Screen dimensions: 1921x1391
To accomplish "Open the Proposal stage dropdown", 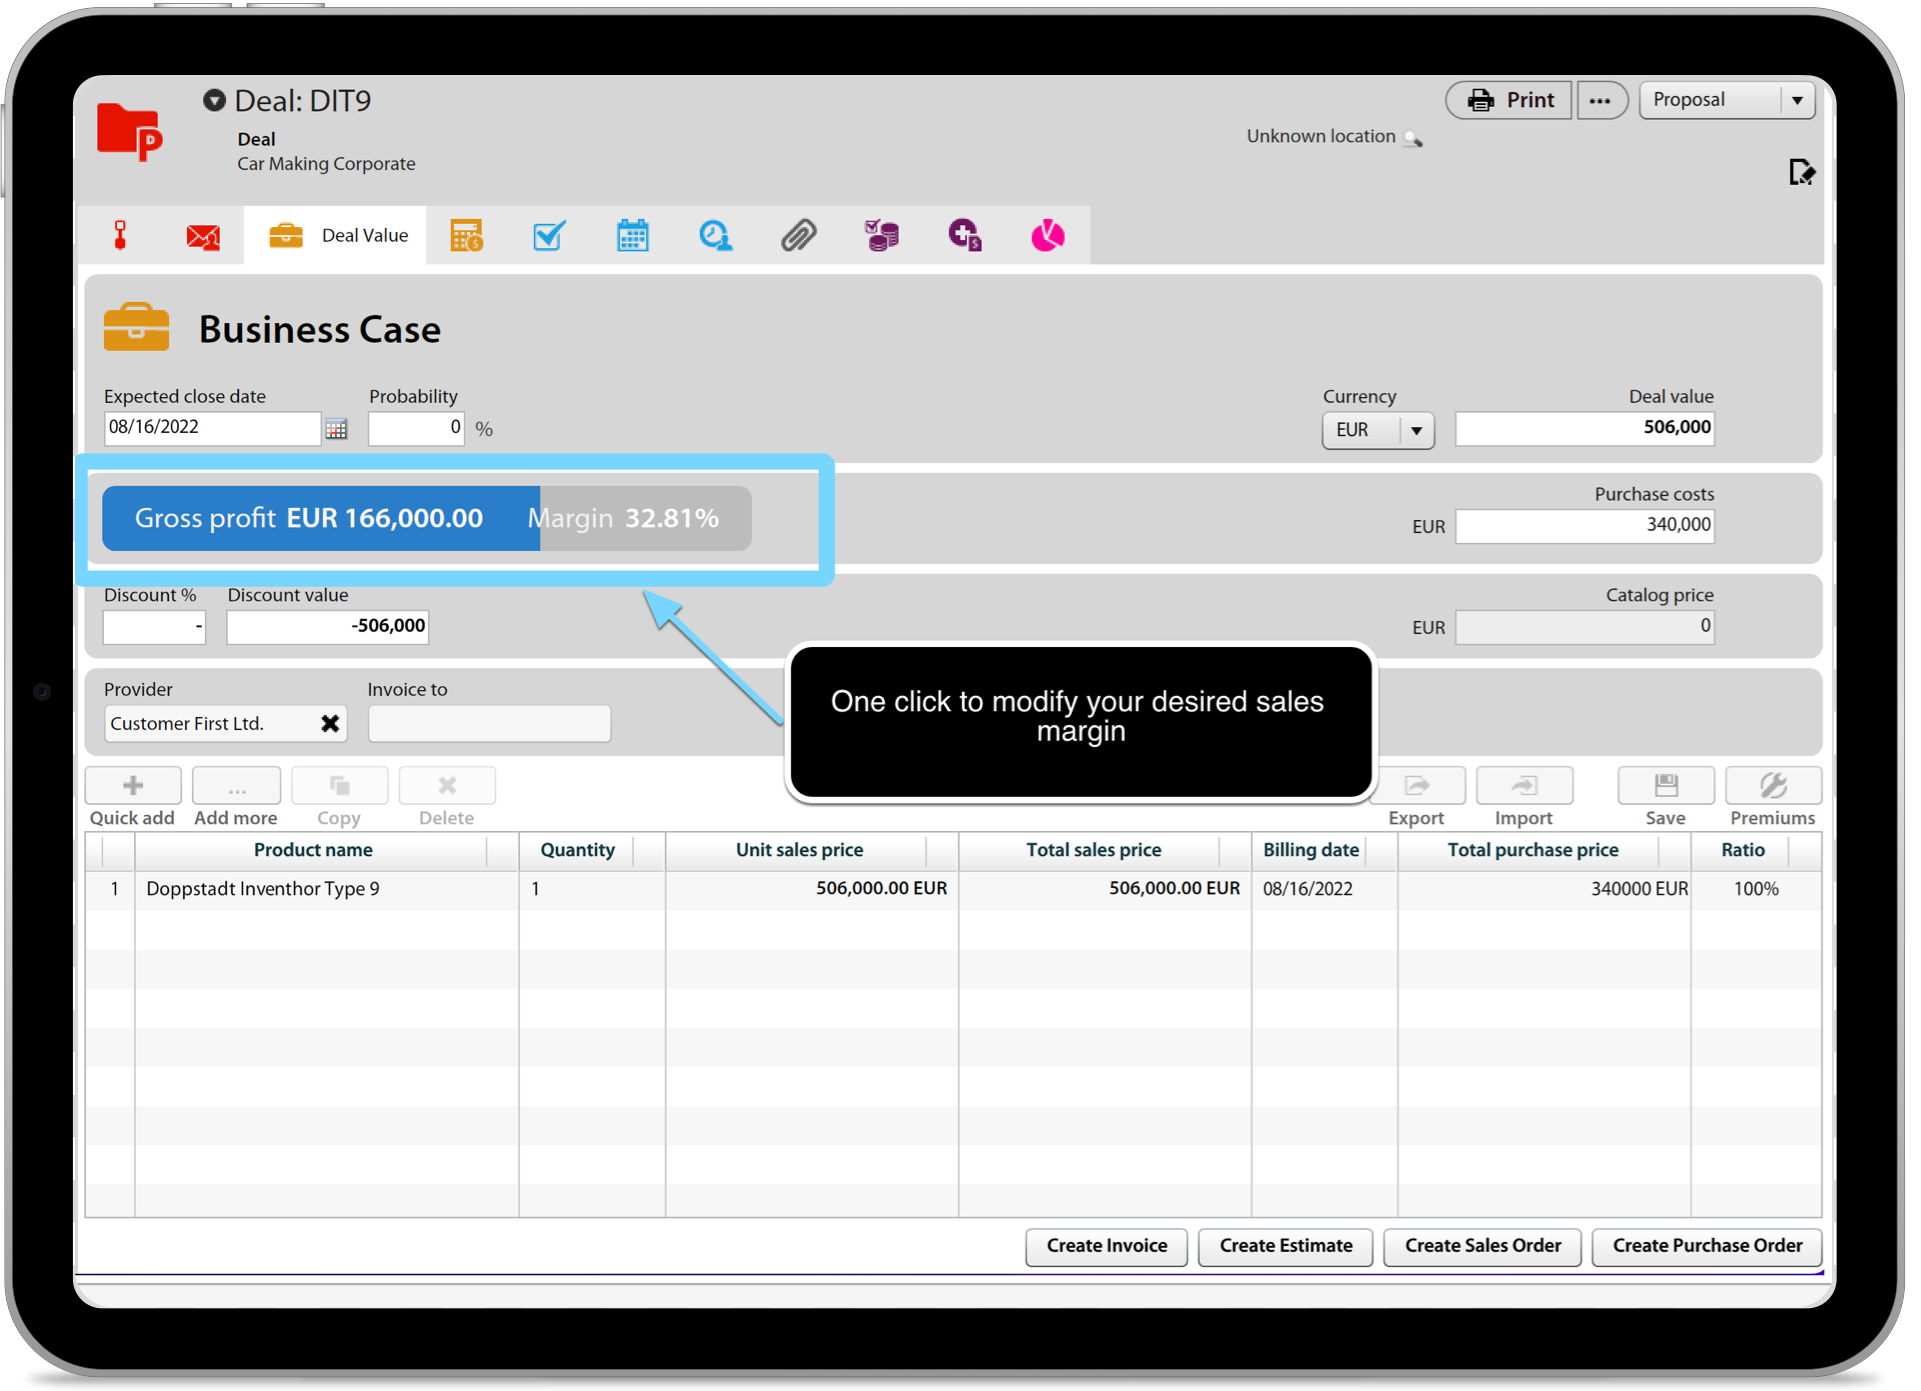I will pos(1796,100).
